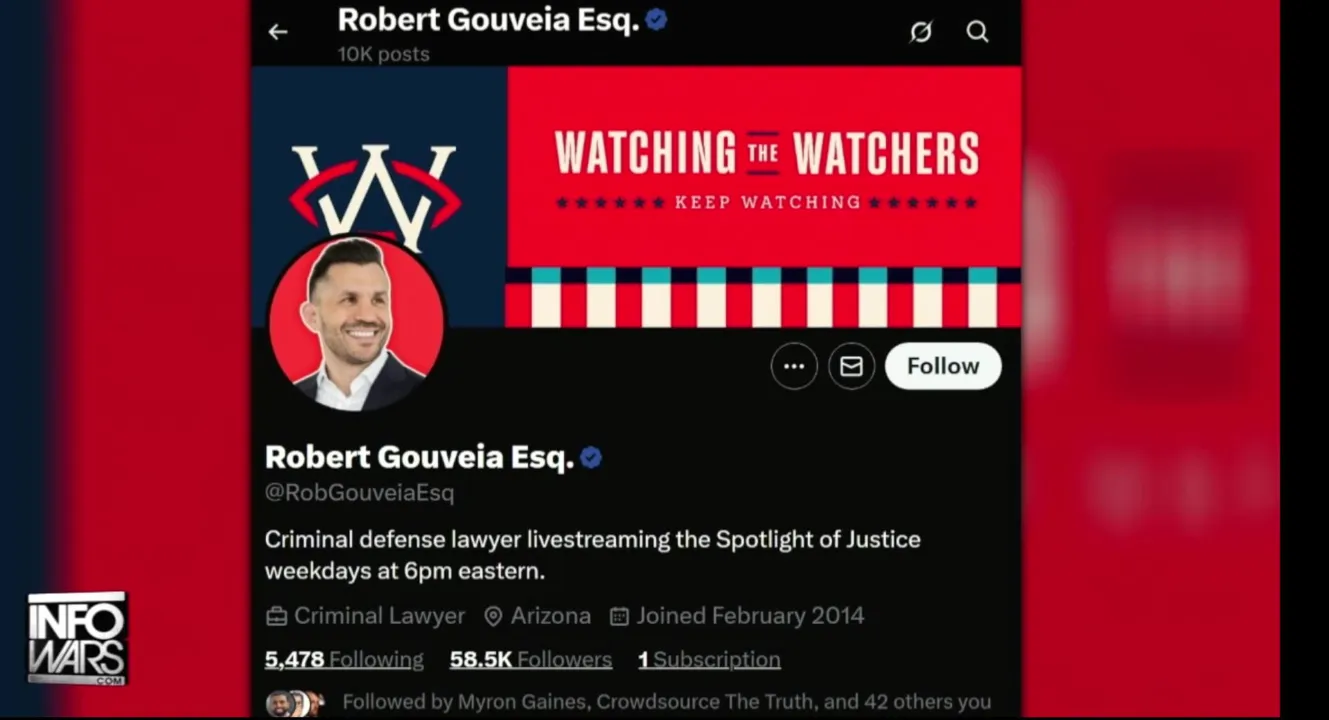Image resolution: width=1329 pixels, height=720 pixels.
Task: Click the Grok slash-circle icon in header
Action: click(921, 32)
